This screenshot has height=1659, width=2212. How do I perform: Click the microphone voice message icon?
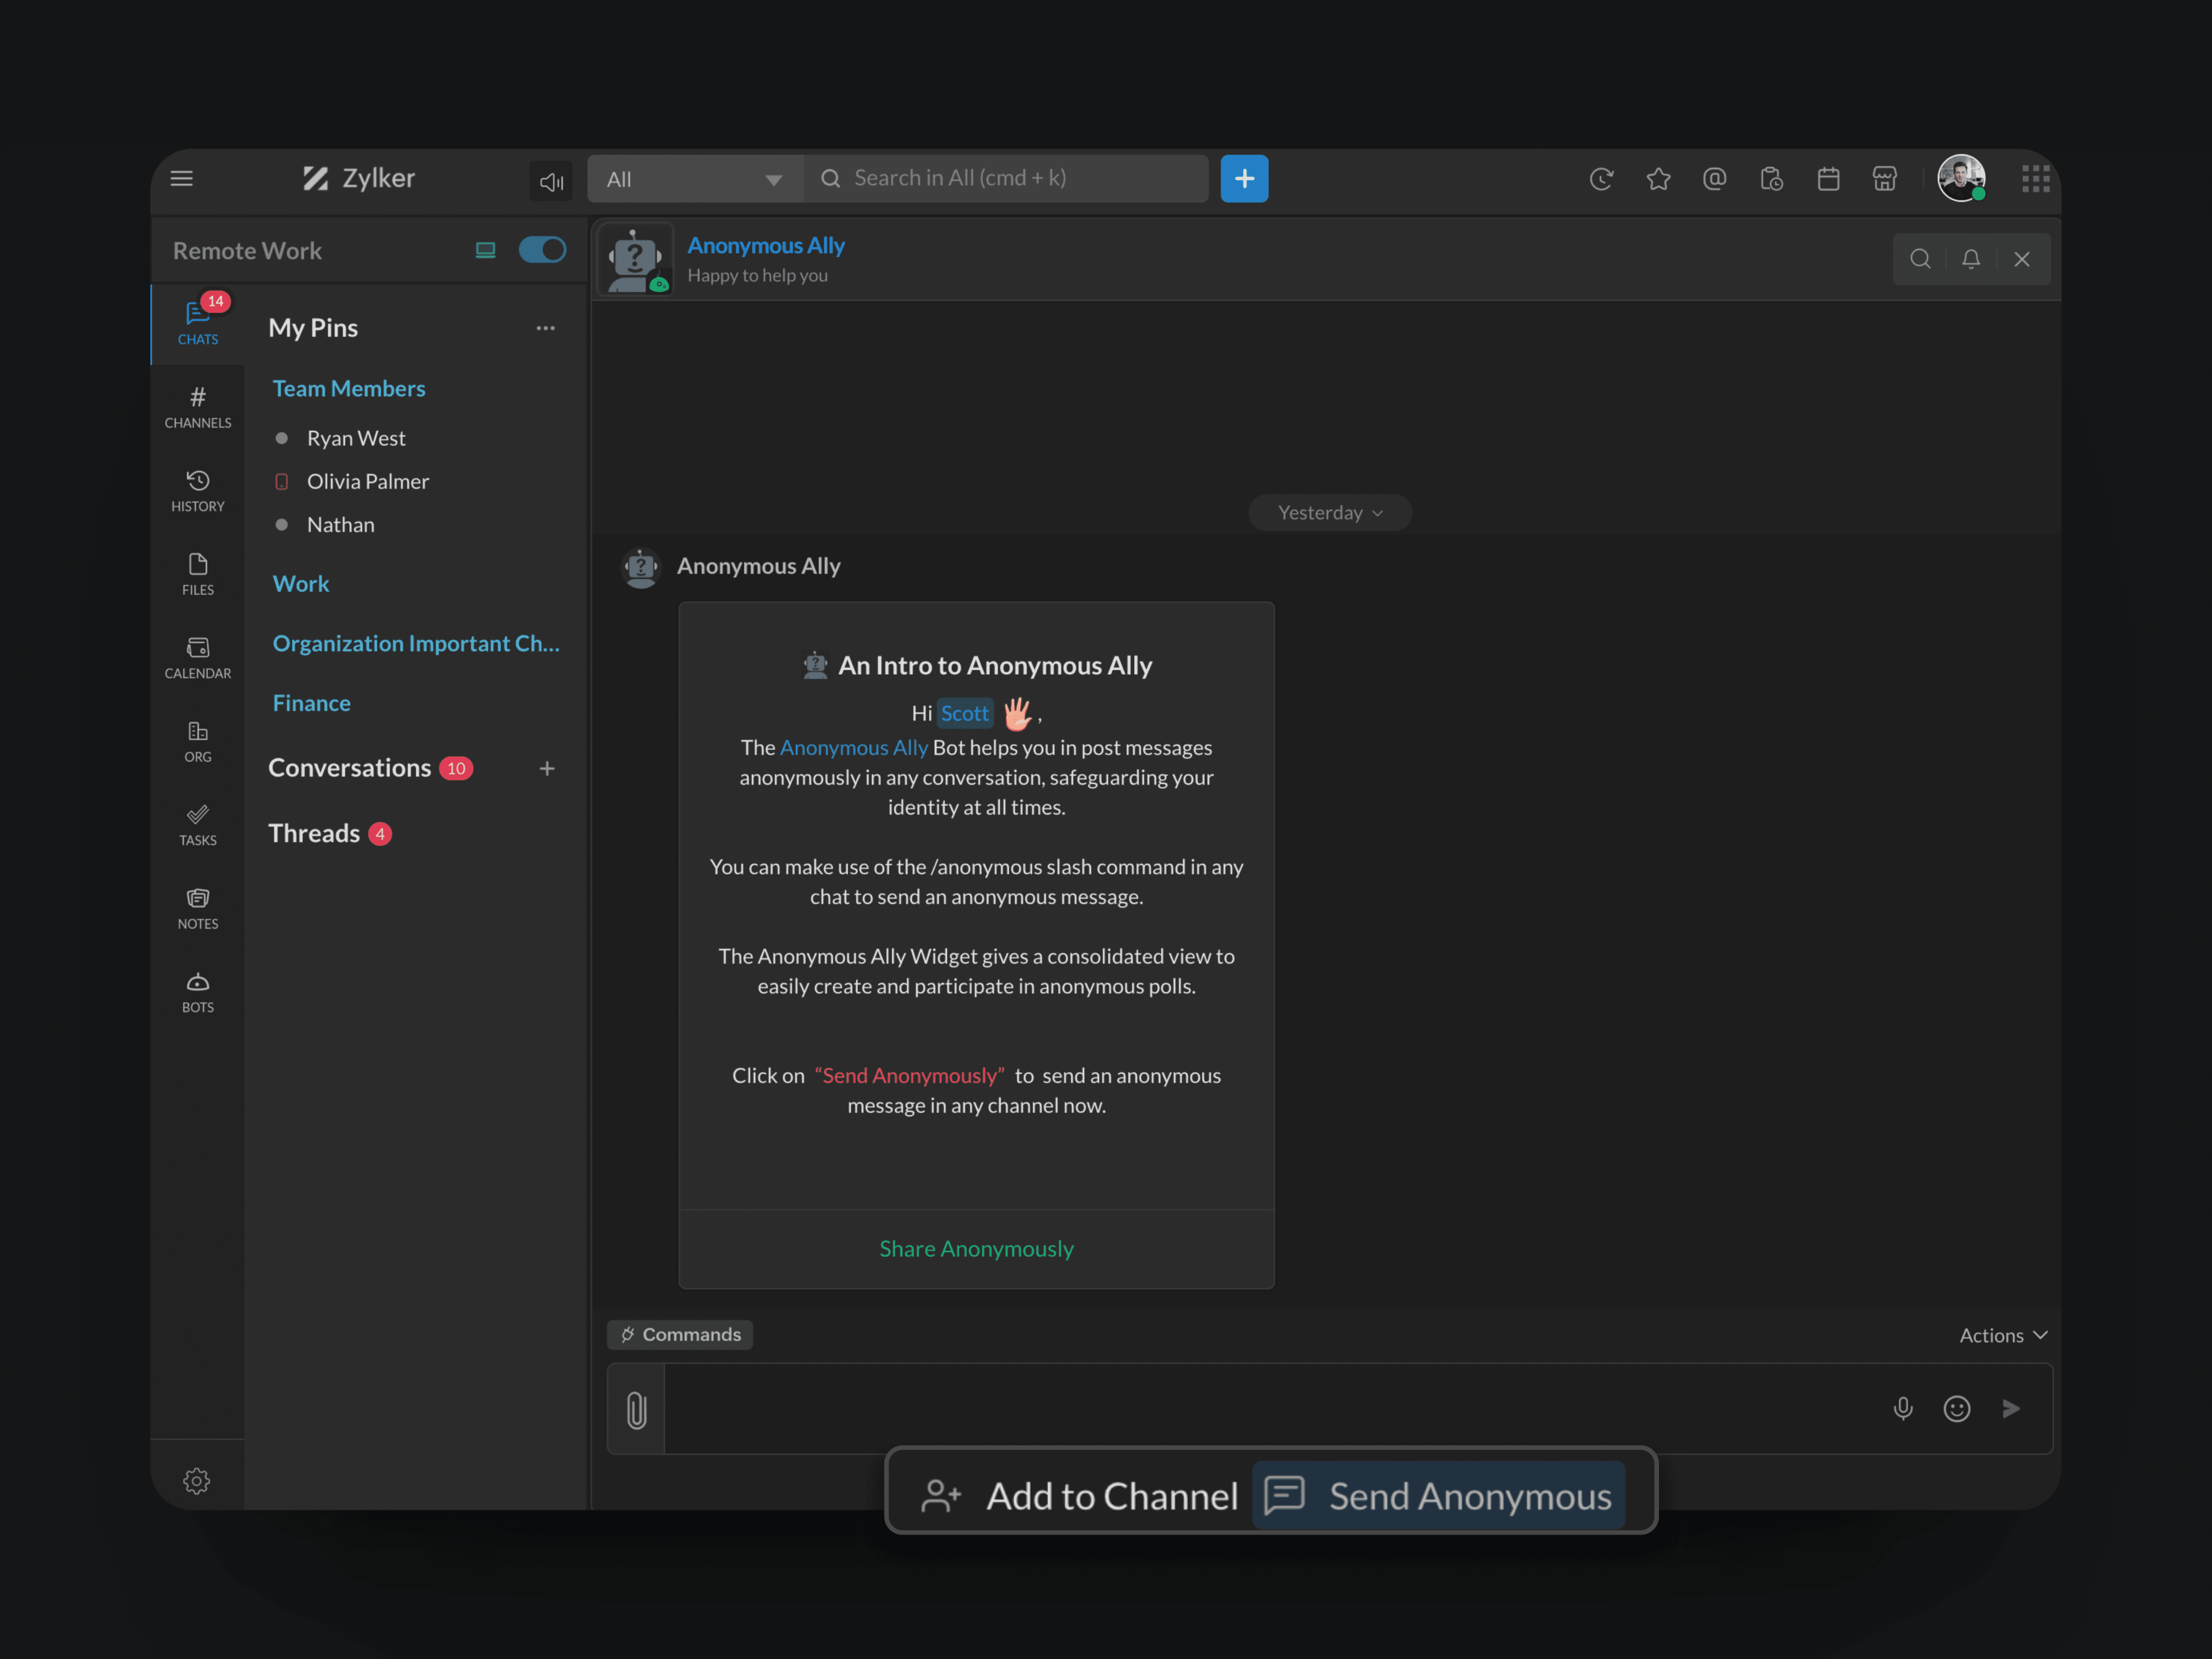pyautogui.click(x=1903, y=1409)
